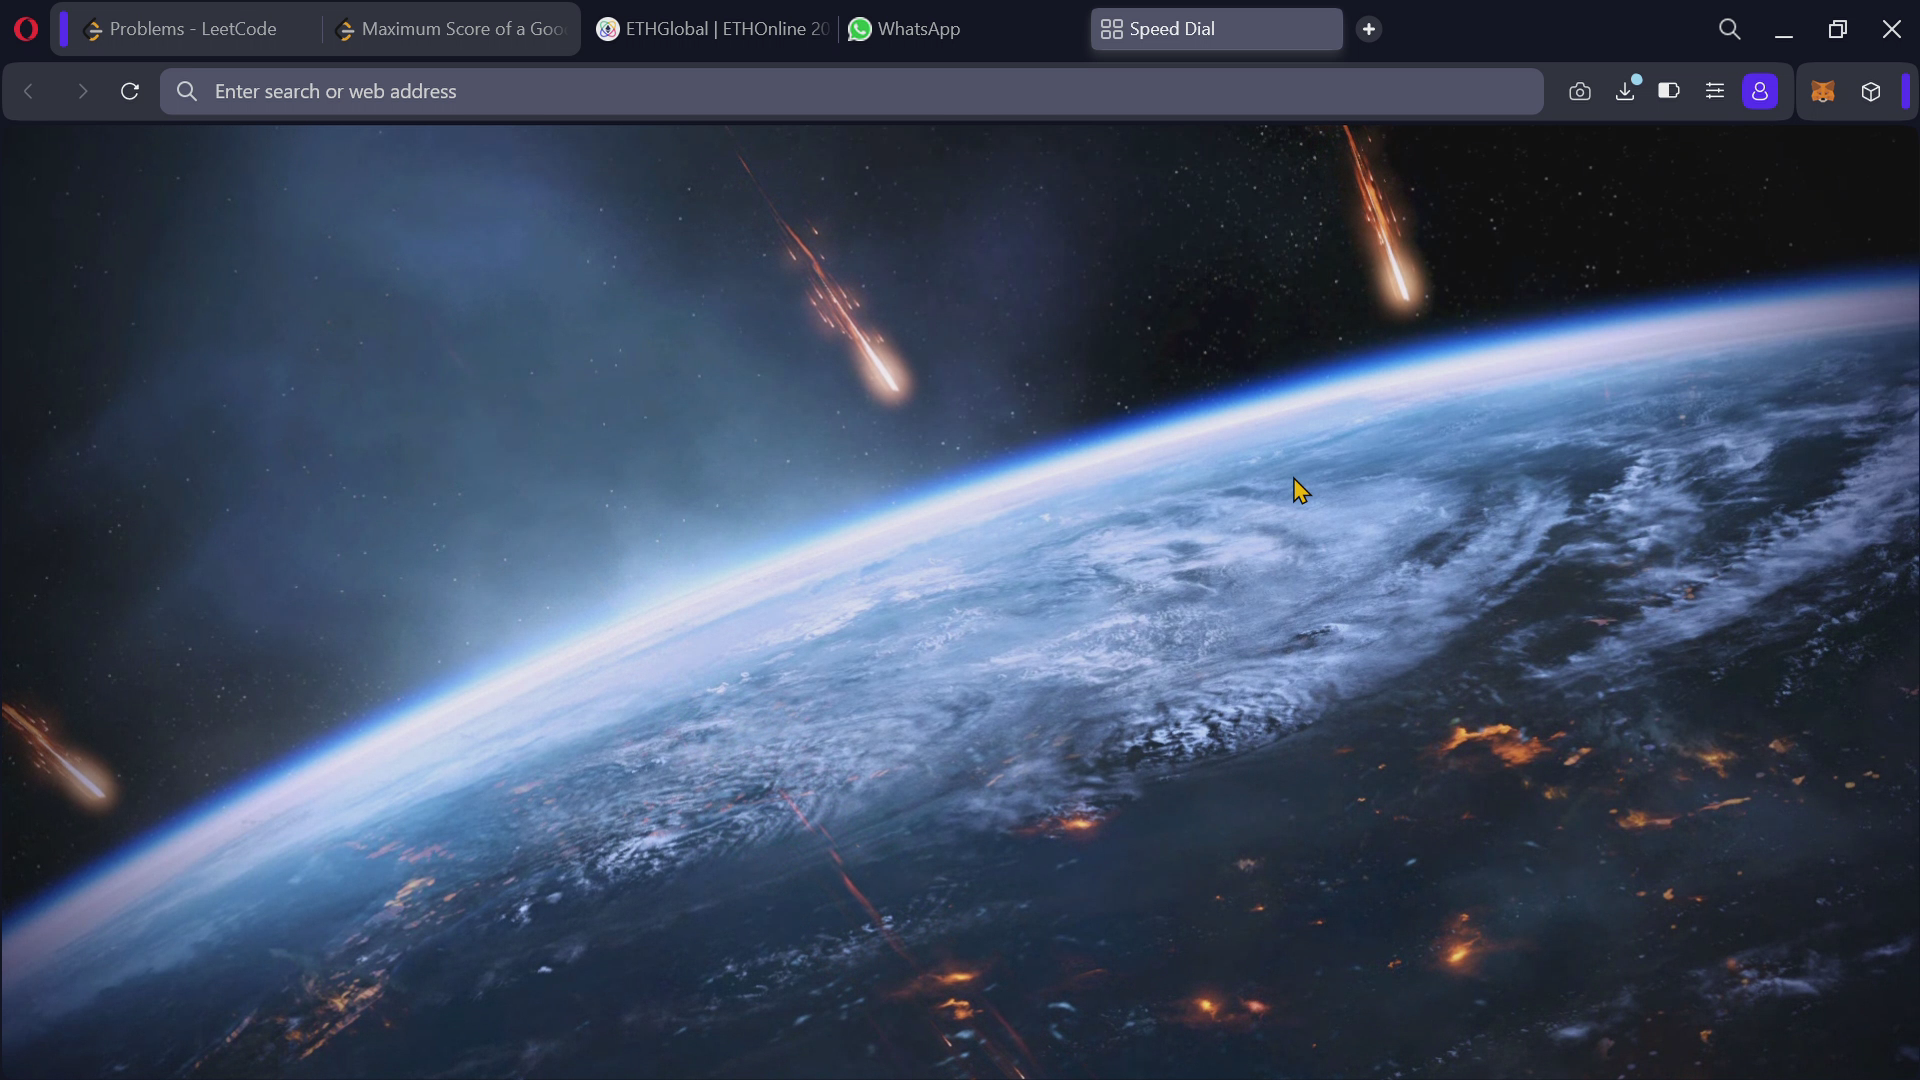Viewport: 1920px width, 1080px height.
Task: Open the downloads panel icon
Action: pyautogui.click(x=1626, y=92)
